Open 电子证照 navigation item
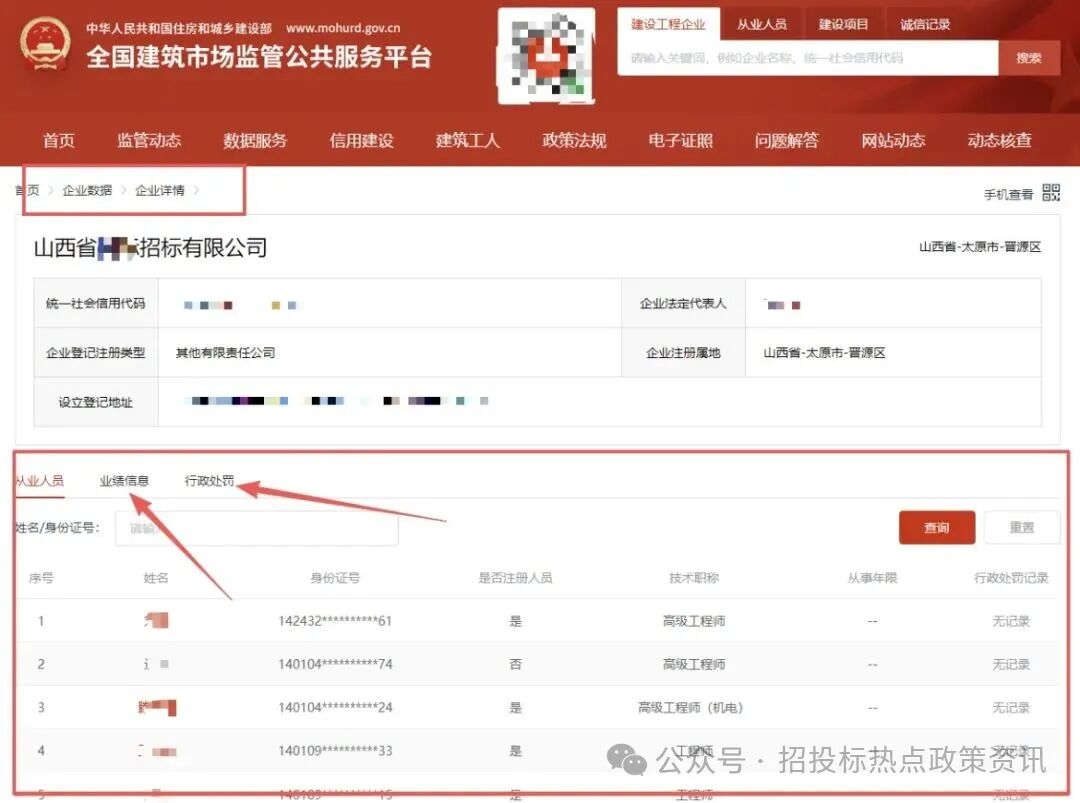Screen dimensions: 1080x803 click(681, 140)
